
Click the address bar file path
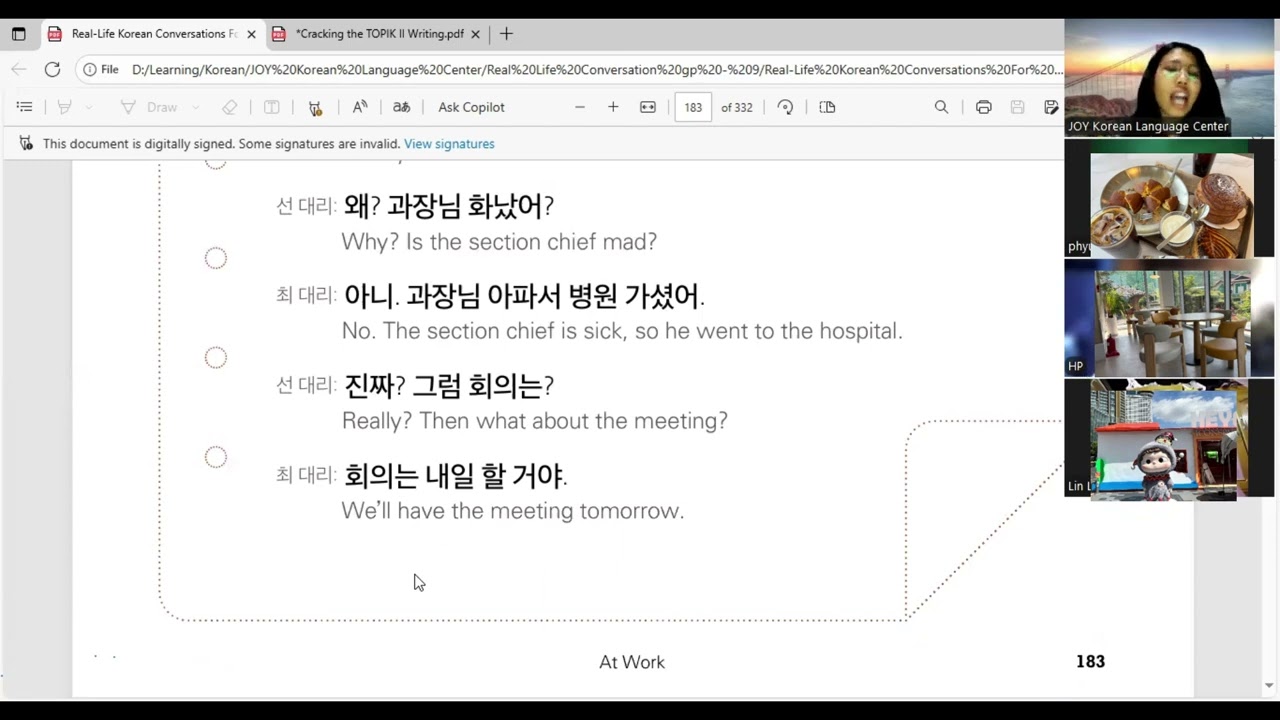(597, 70)
